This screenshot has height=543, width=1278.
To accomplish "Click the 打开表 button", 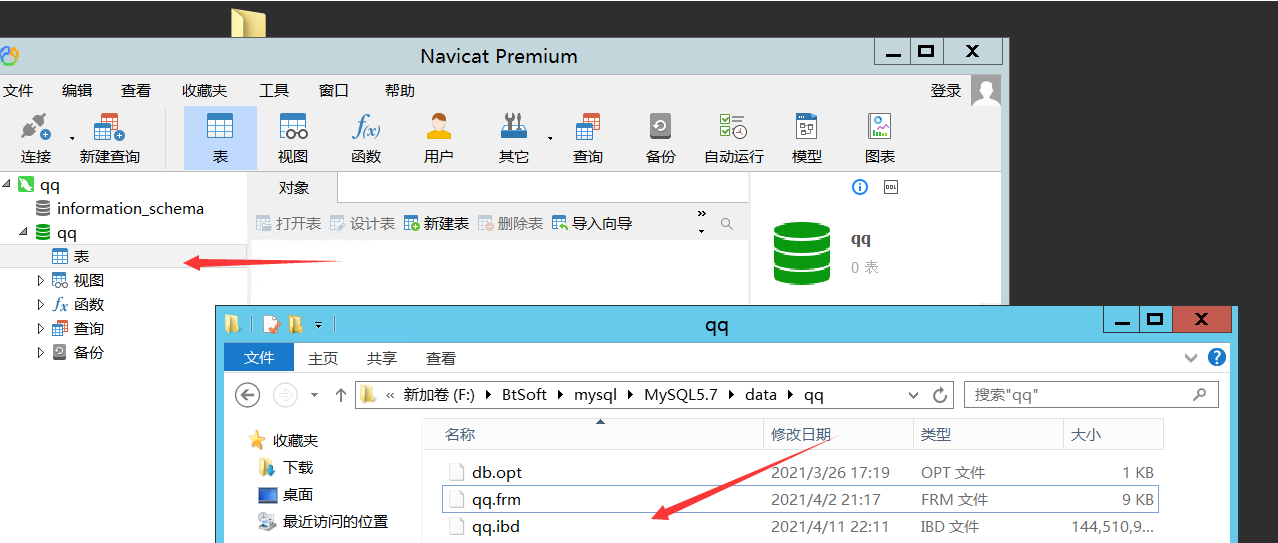I will 289,223.
